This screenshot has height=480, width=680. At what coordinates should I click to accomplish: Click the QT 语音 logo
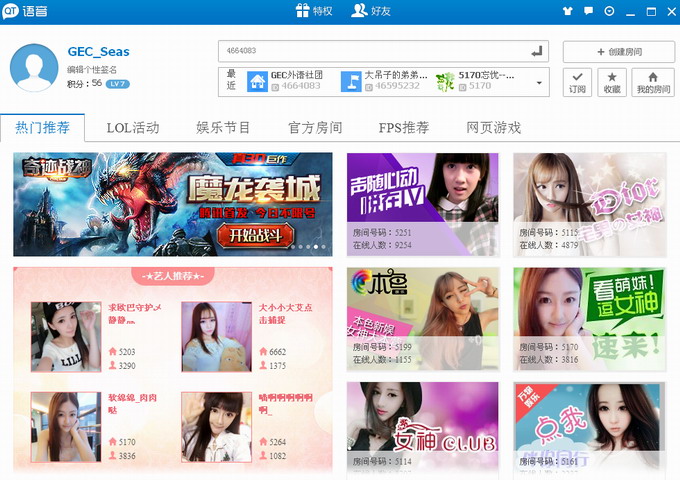[25, 11]
